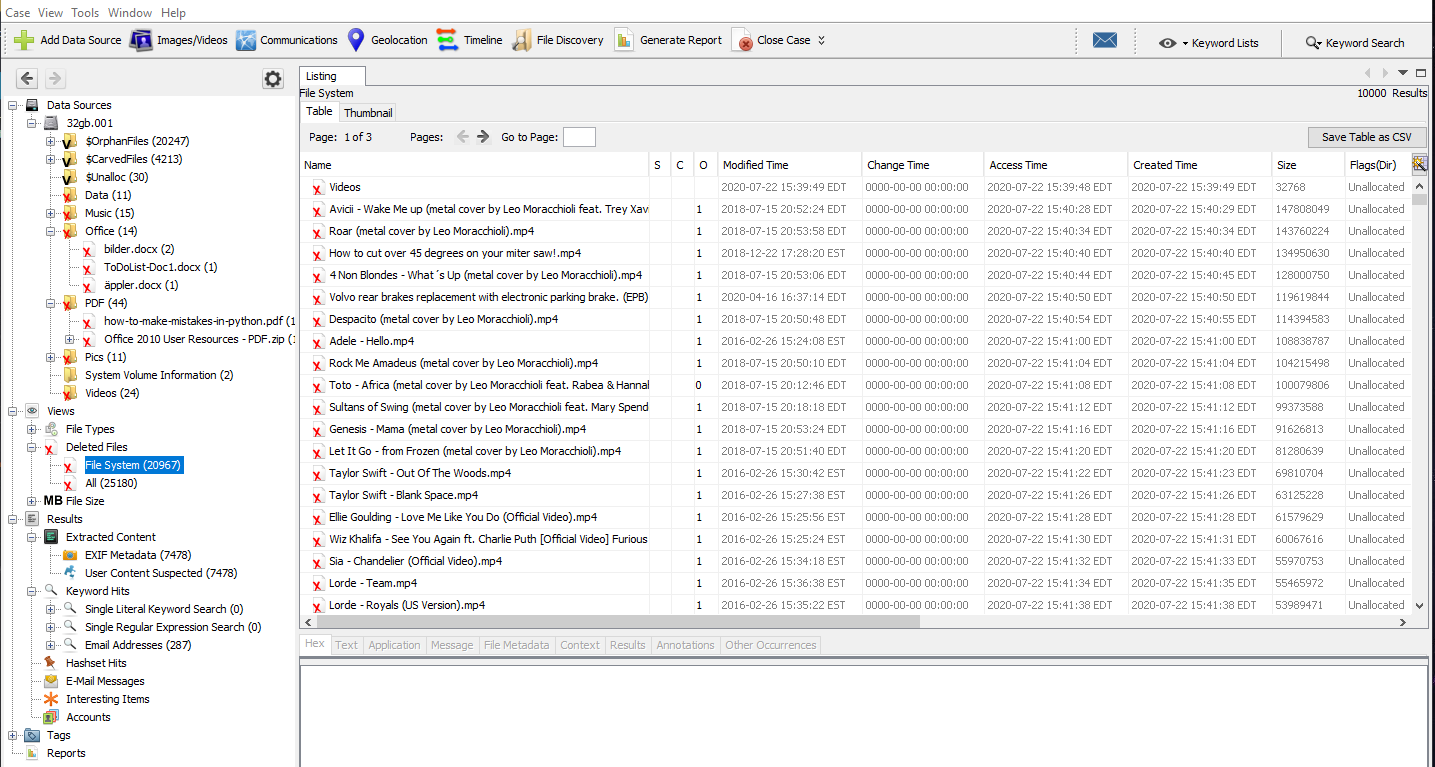Click the Go to Page input field
1435x767 pixels.
tap(579, 137)
